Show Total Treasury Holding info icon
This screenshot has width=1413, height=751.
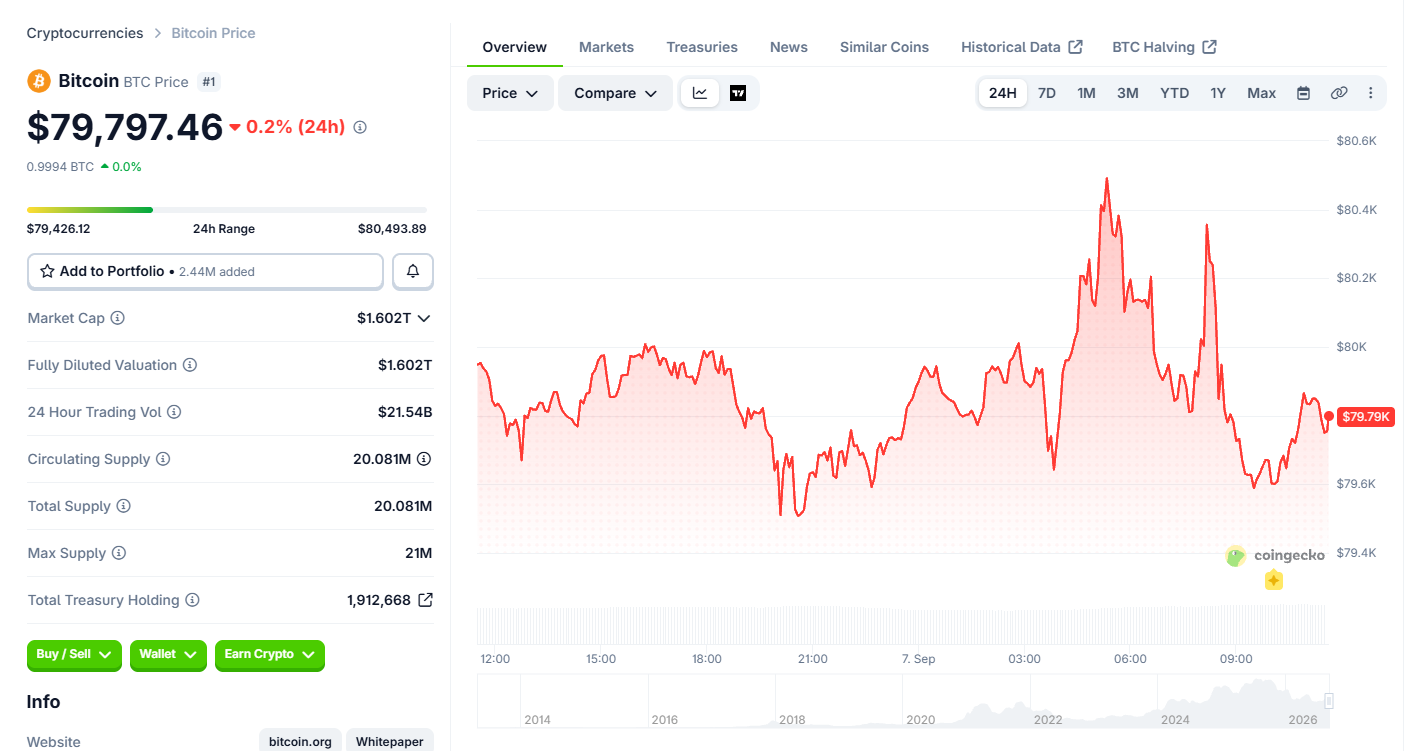pyautogui.click(x=192, y=600)
